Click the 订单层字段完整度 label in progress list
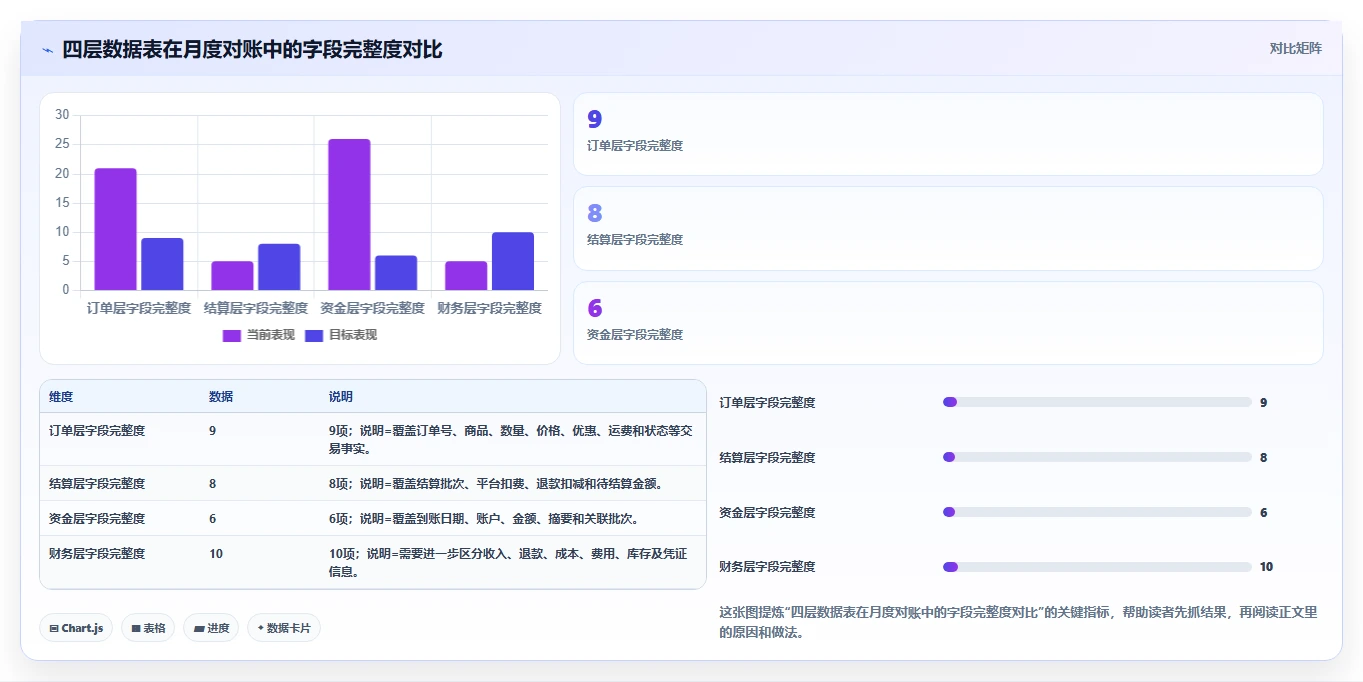1363x682 pixels. coord(768,403)
